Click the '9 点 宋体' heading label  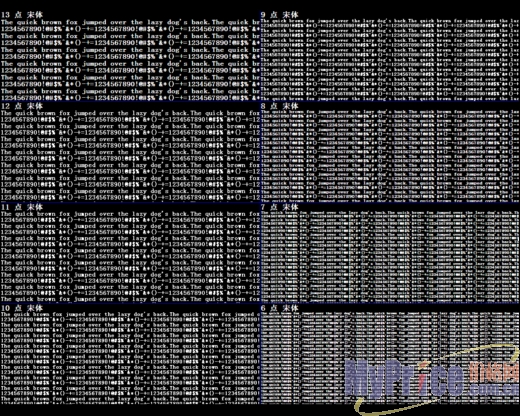pos(279,15)
